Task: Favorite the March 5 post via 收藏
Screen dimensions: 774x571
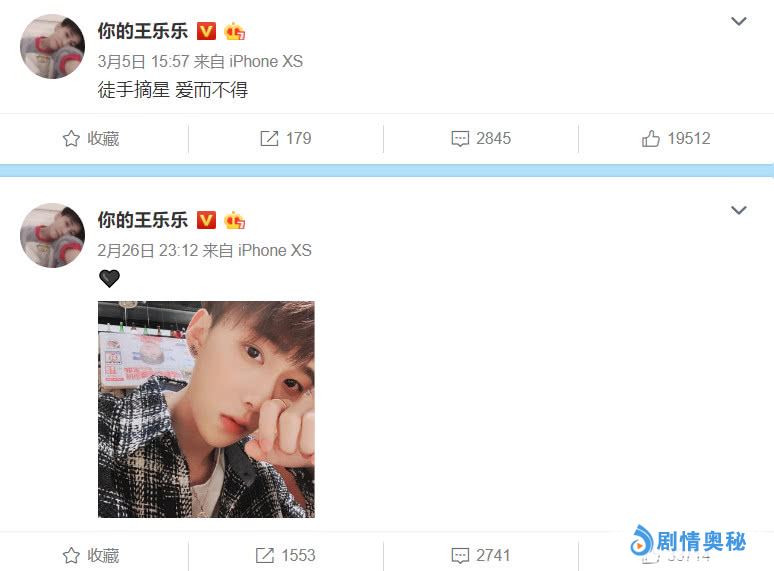Action: click(91, 139)
